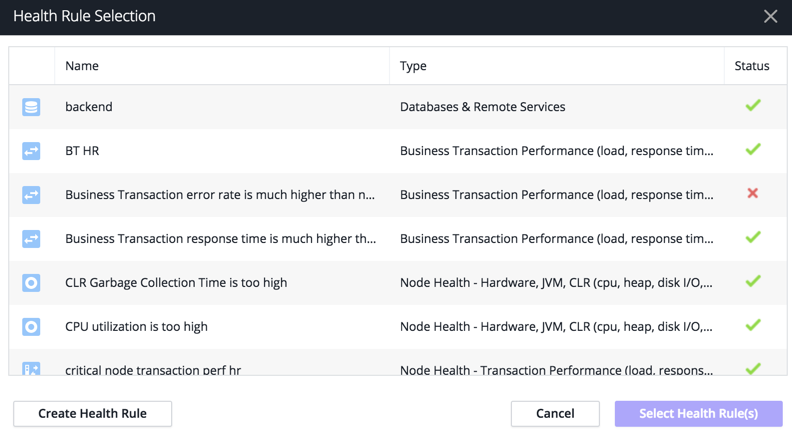Close the Health Rule Selection dialog
The width and height of the screenshot is (792, 435).
[x=770, y=17]
